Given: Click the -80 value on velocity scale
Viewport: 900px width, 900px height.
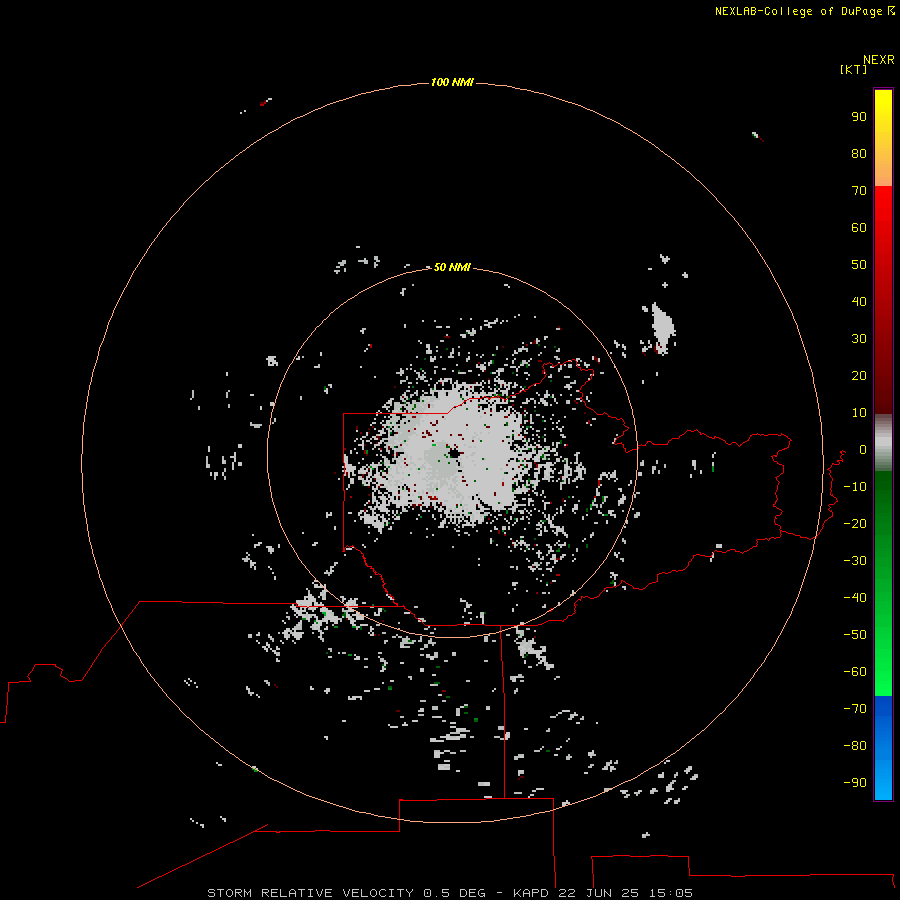Looking at the screenshot, I should point(855,746).
